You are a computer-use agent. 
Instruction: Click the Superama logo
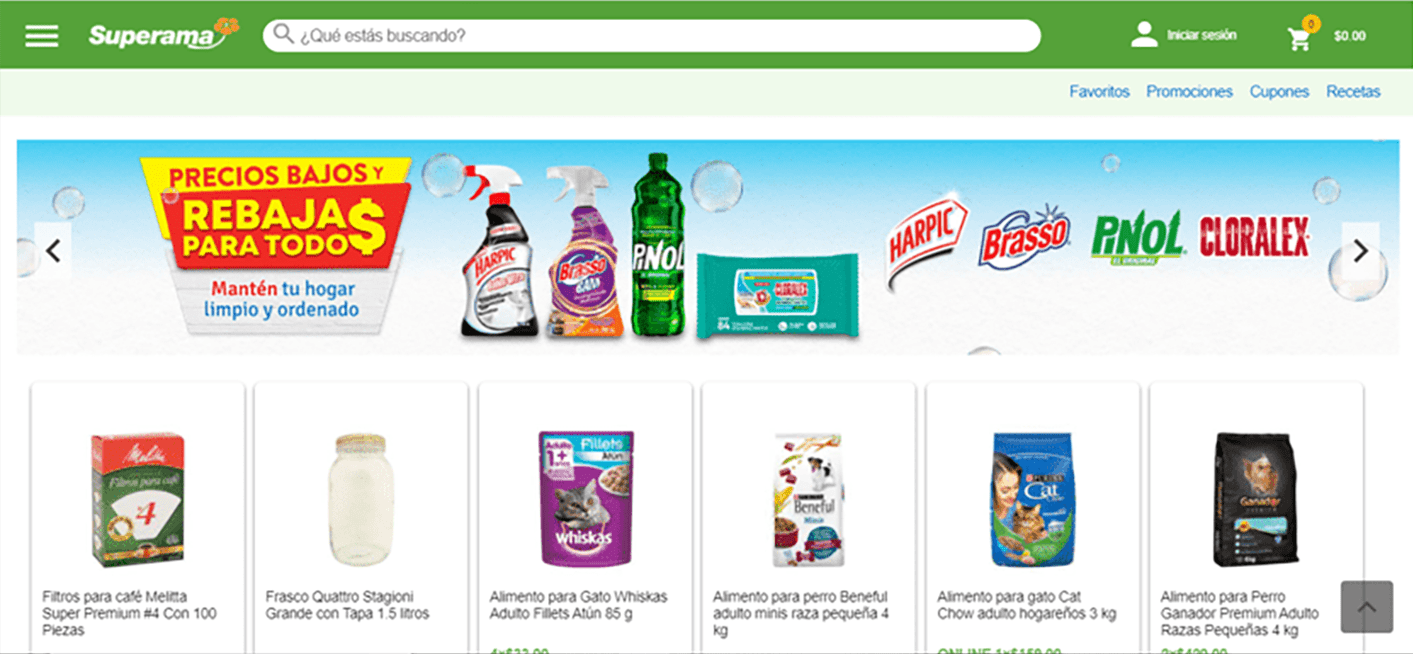click(164, 34)
